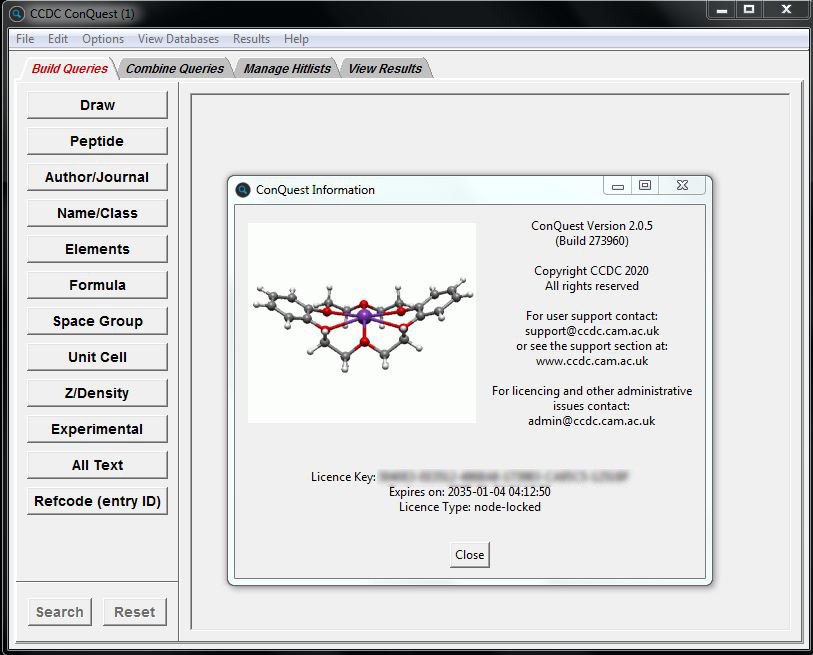
Task: Open the Unit Cell search
Action: click(97, 357)
